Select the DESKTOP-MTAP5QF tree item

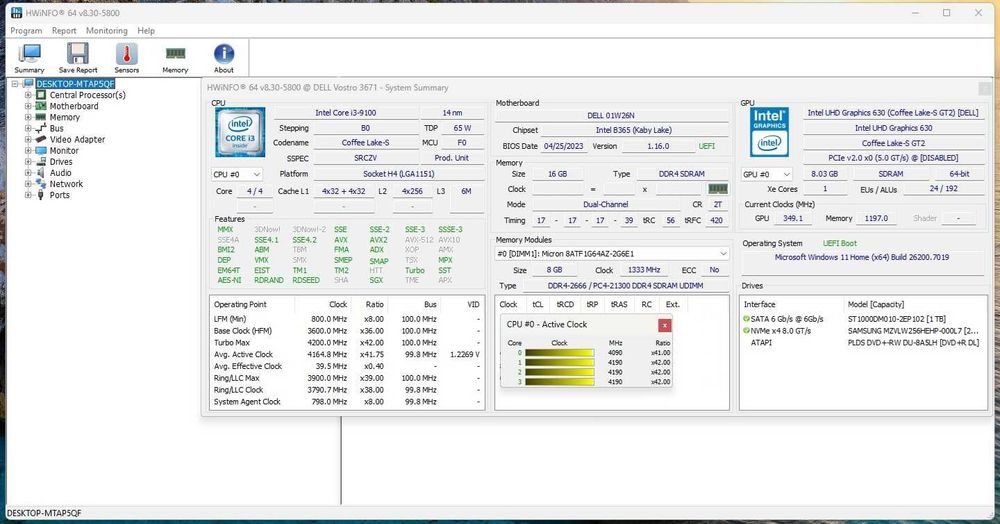(x=75, y=84)
